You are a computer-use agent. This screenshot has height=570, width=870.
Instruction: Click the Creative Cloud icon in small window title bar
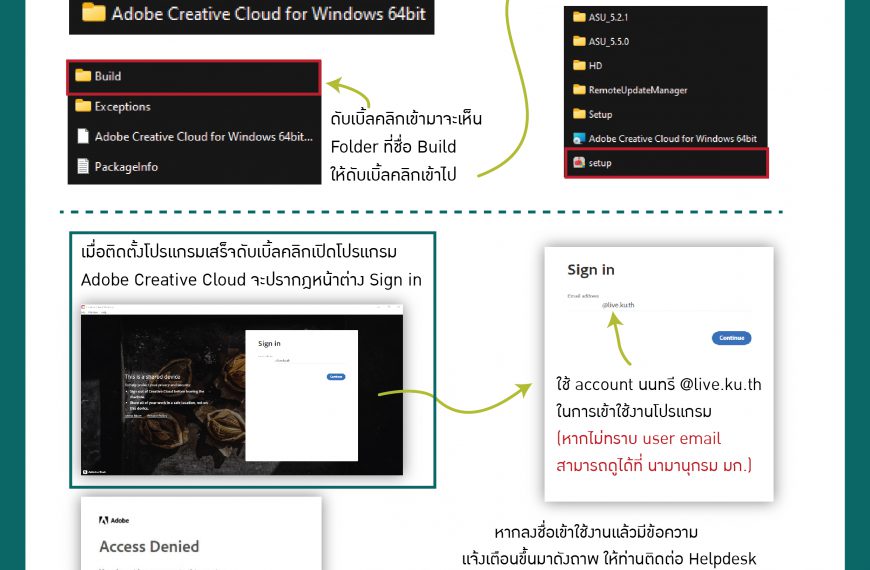pos(84,306)
